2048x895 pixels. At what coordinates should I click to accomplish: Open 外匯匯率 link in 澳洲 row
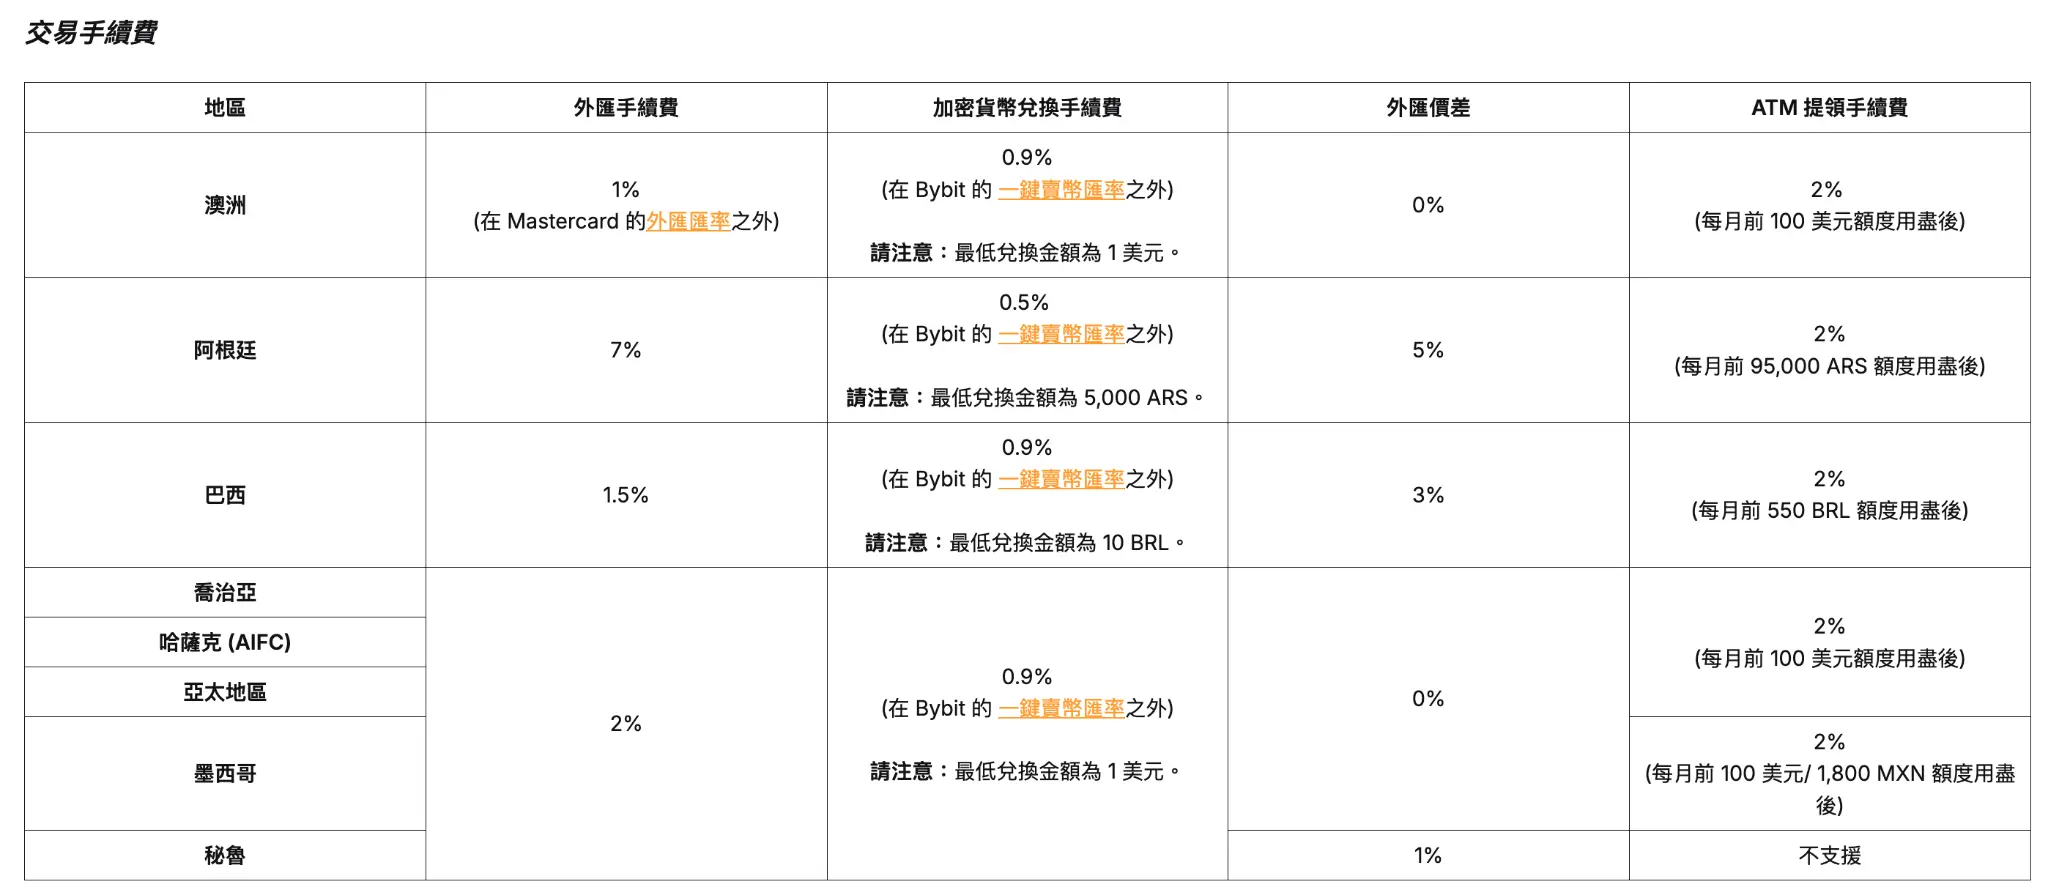point(688,221)
